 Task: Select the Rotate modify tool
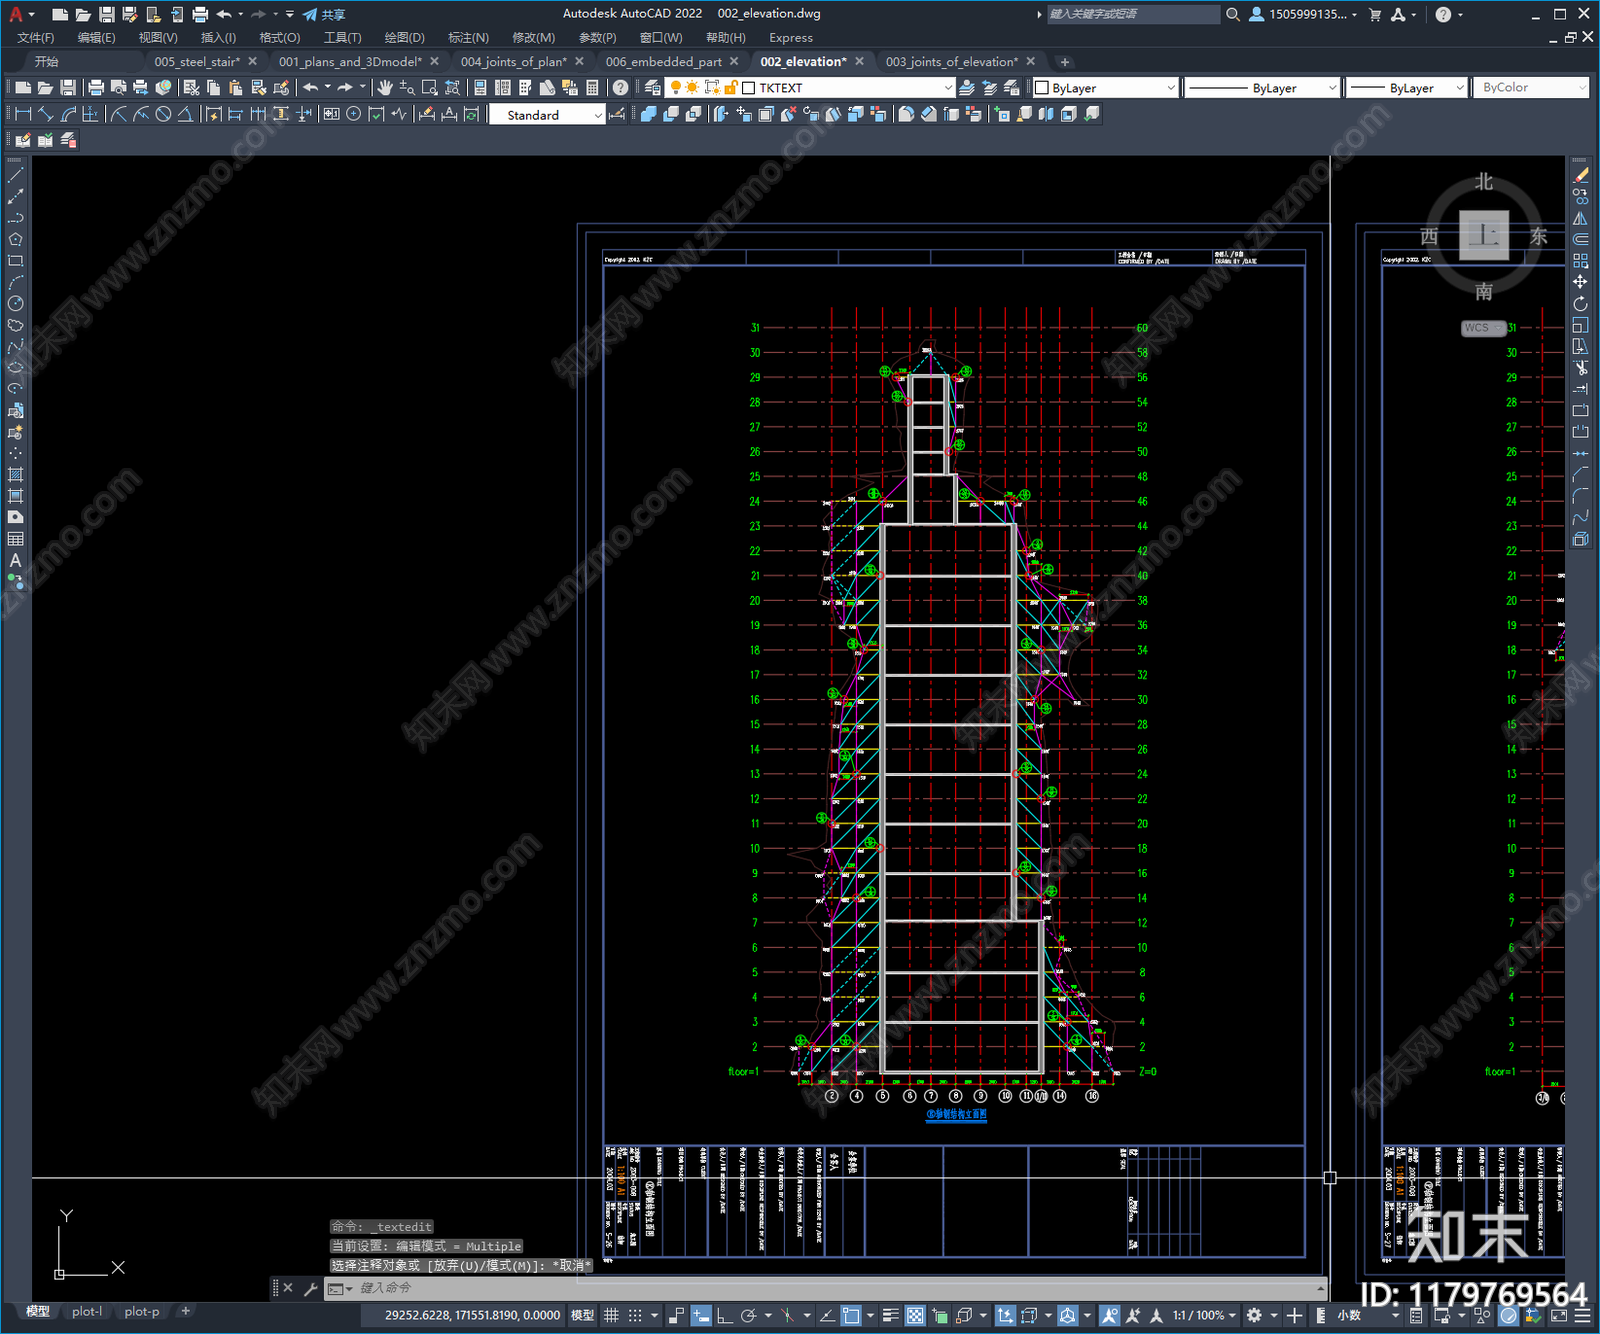click(x=1580, y=304)
